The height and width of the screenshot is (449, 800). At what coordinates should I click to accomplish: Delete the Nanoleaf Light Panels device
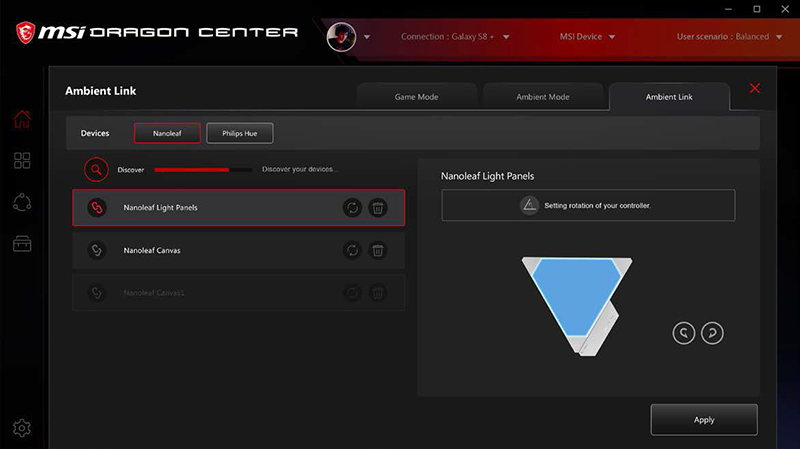[x=377, y=208]
